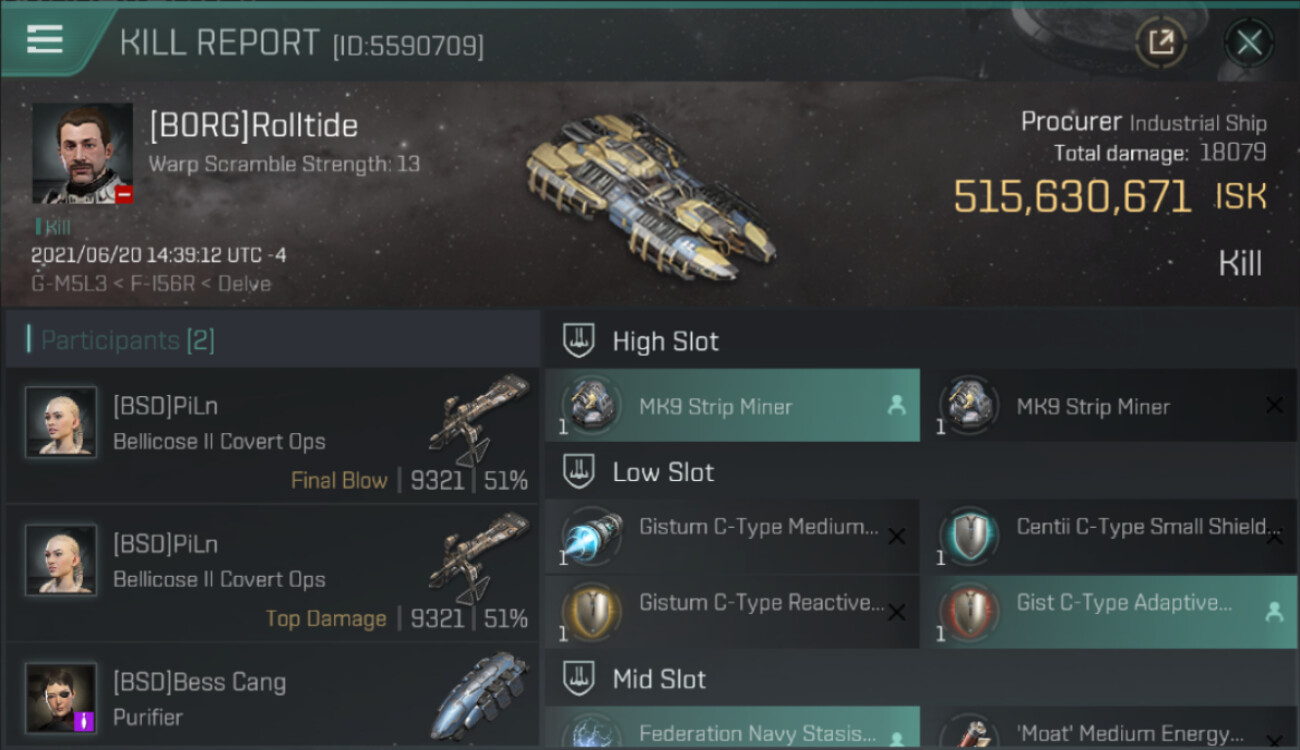Open the hamburger menu icon

coord(45,40)
